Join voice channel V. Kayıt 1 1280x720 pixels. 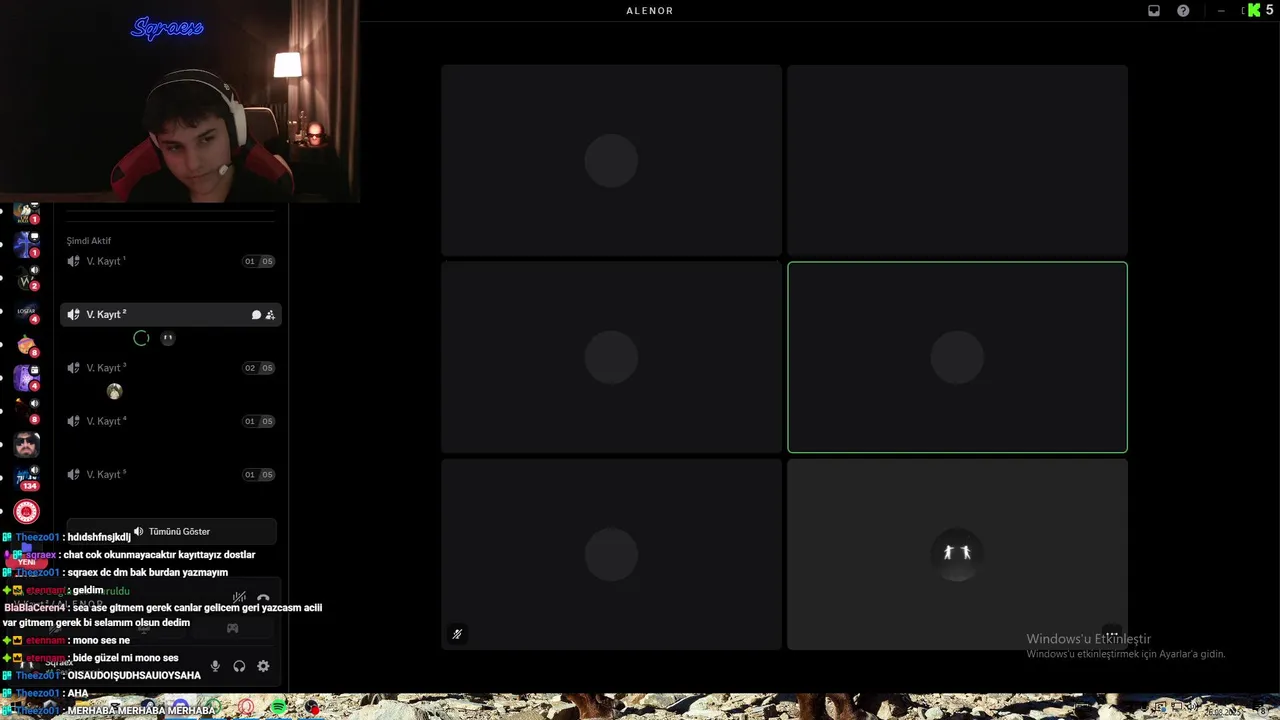point(171,261)
